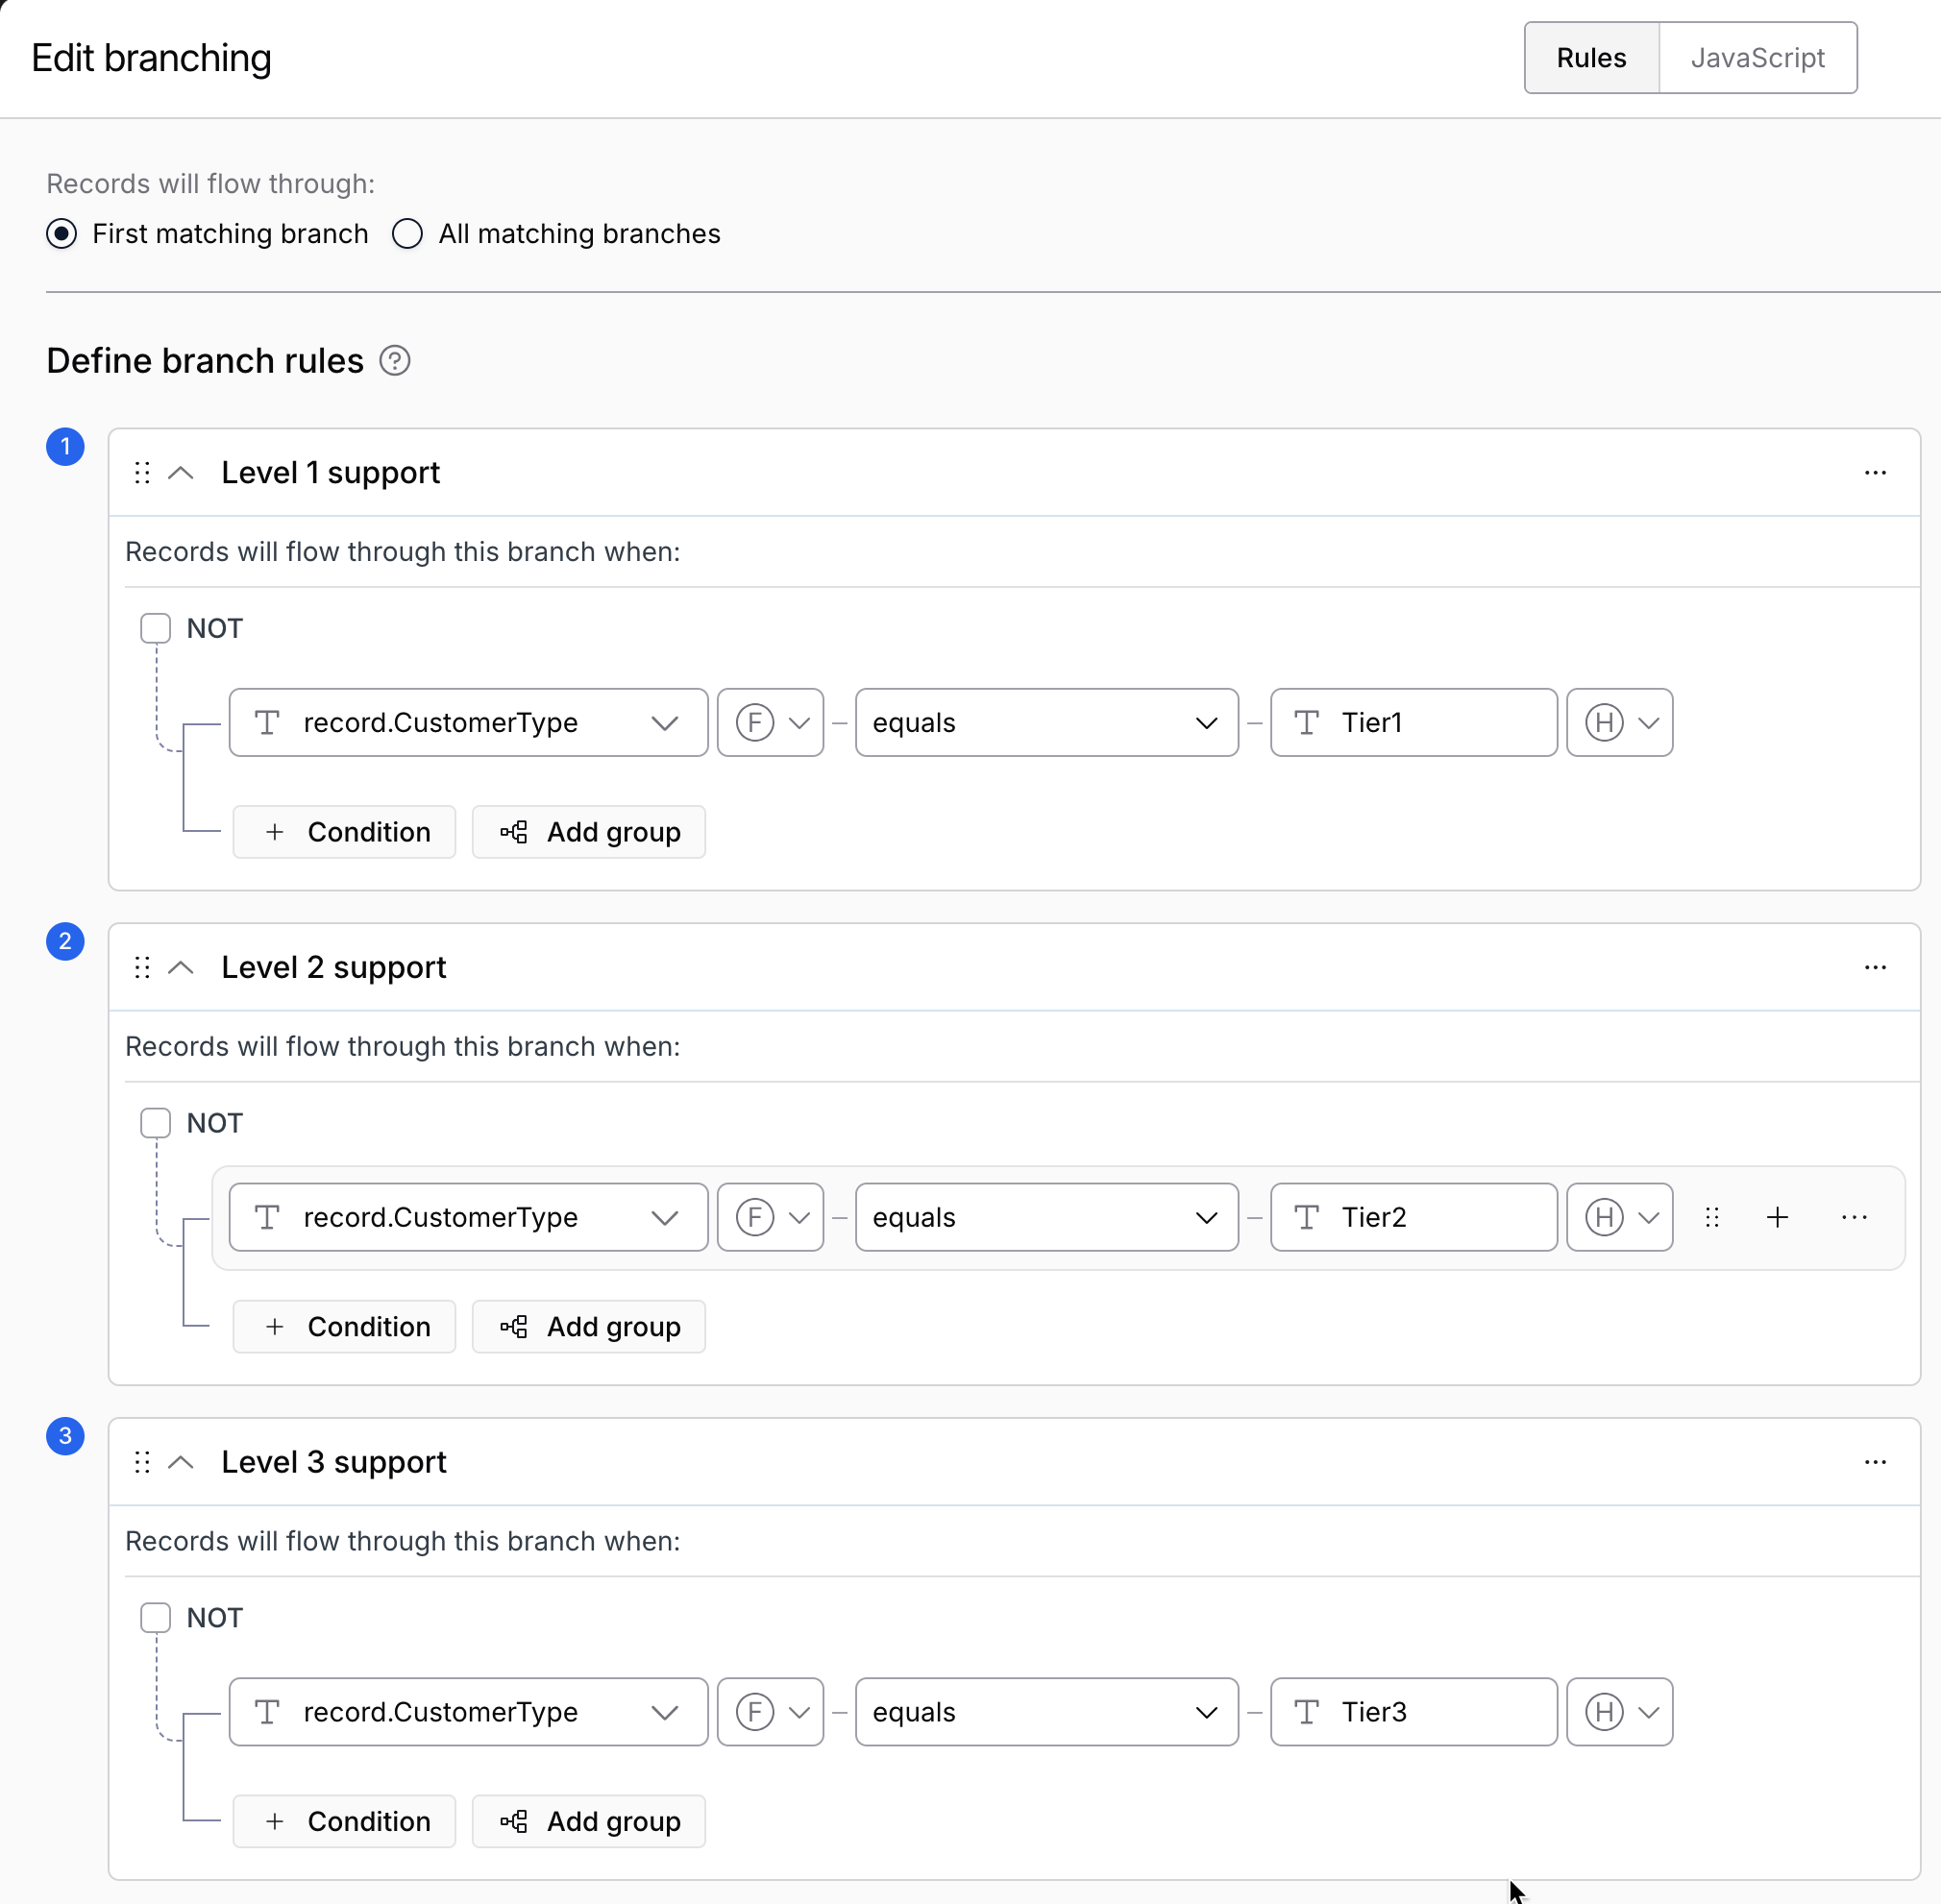
Task: Click text type icon in Tier1 value field
Action: [1306, 723]
